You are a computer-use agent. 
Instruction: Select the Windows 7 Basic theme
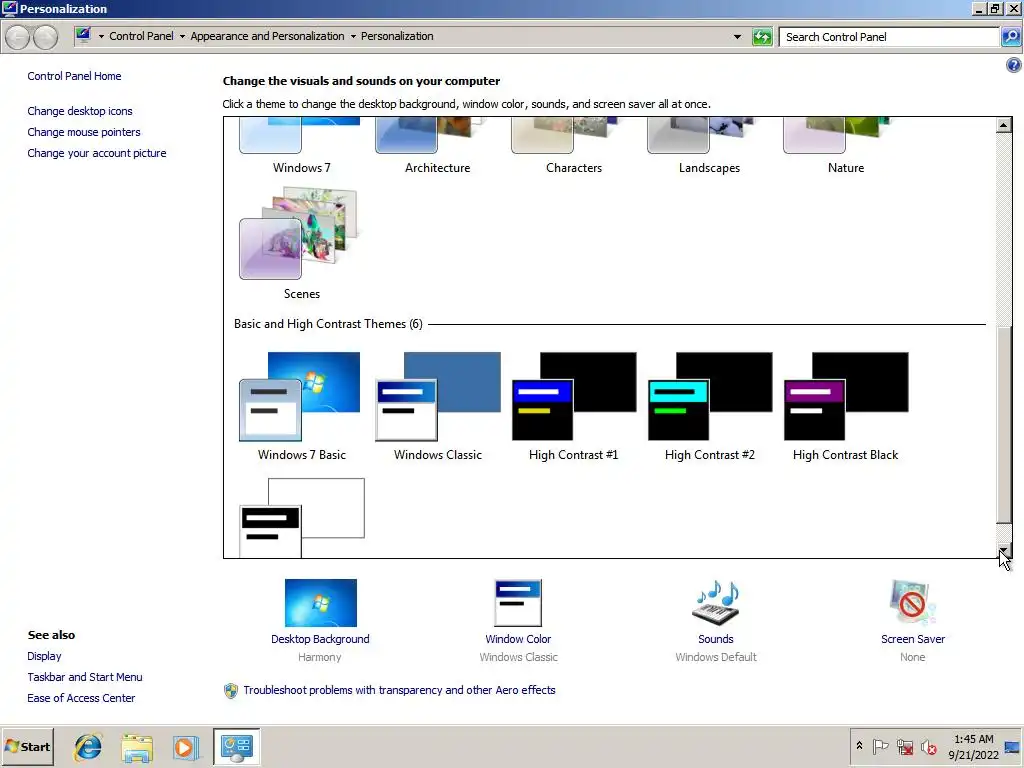point(301,407)
